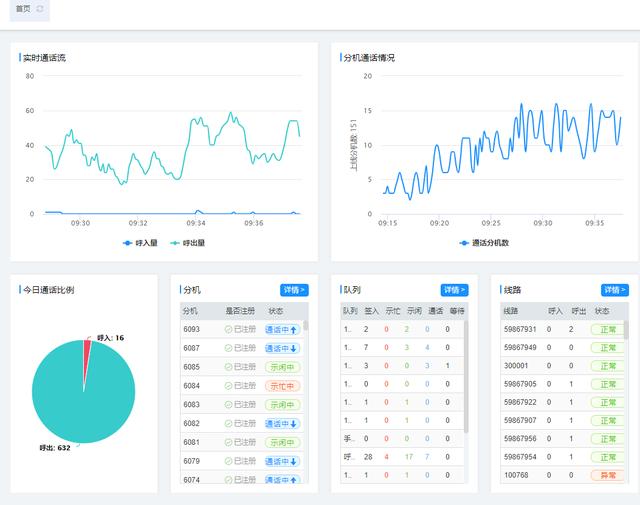Click the queue row with 28 签入

[402, 457]
